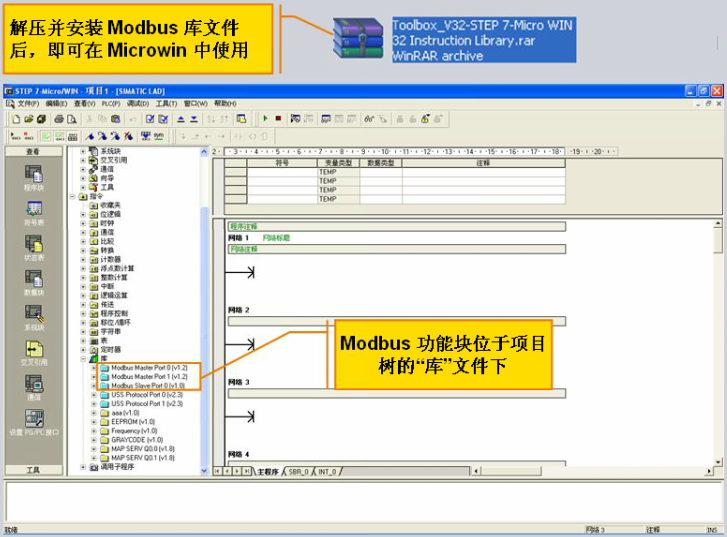
Task: Click the Open project folder icon
Action: click(29, 119)
